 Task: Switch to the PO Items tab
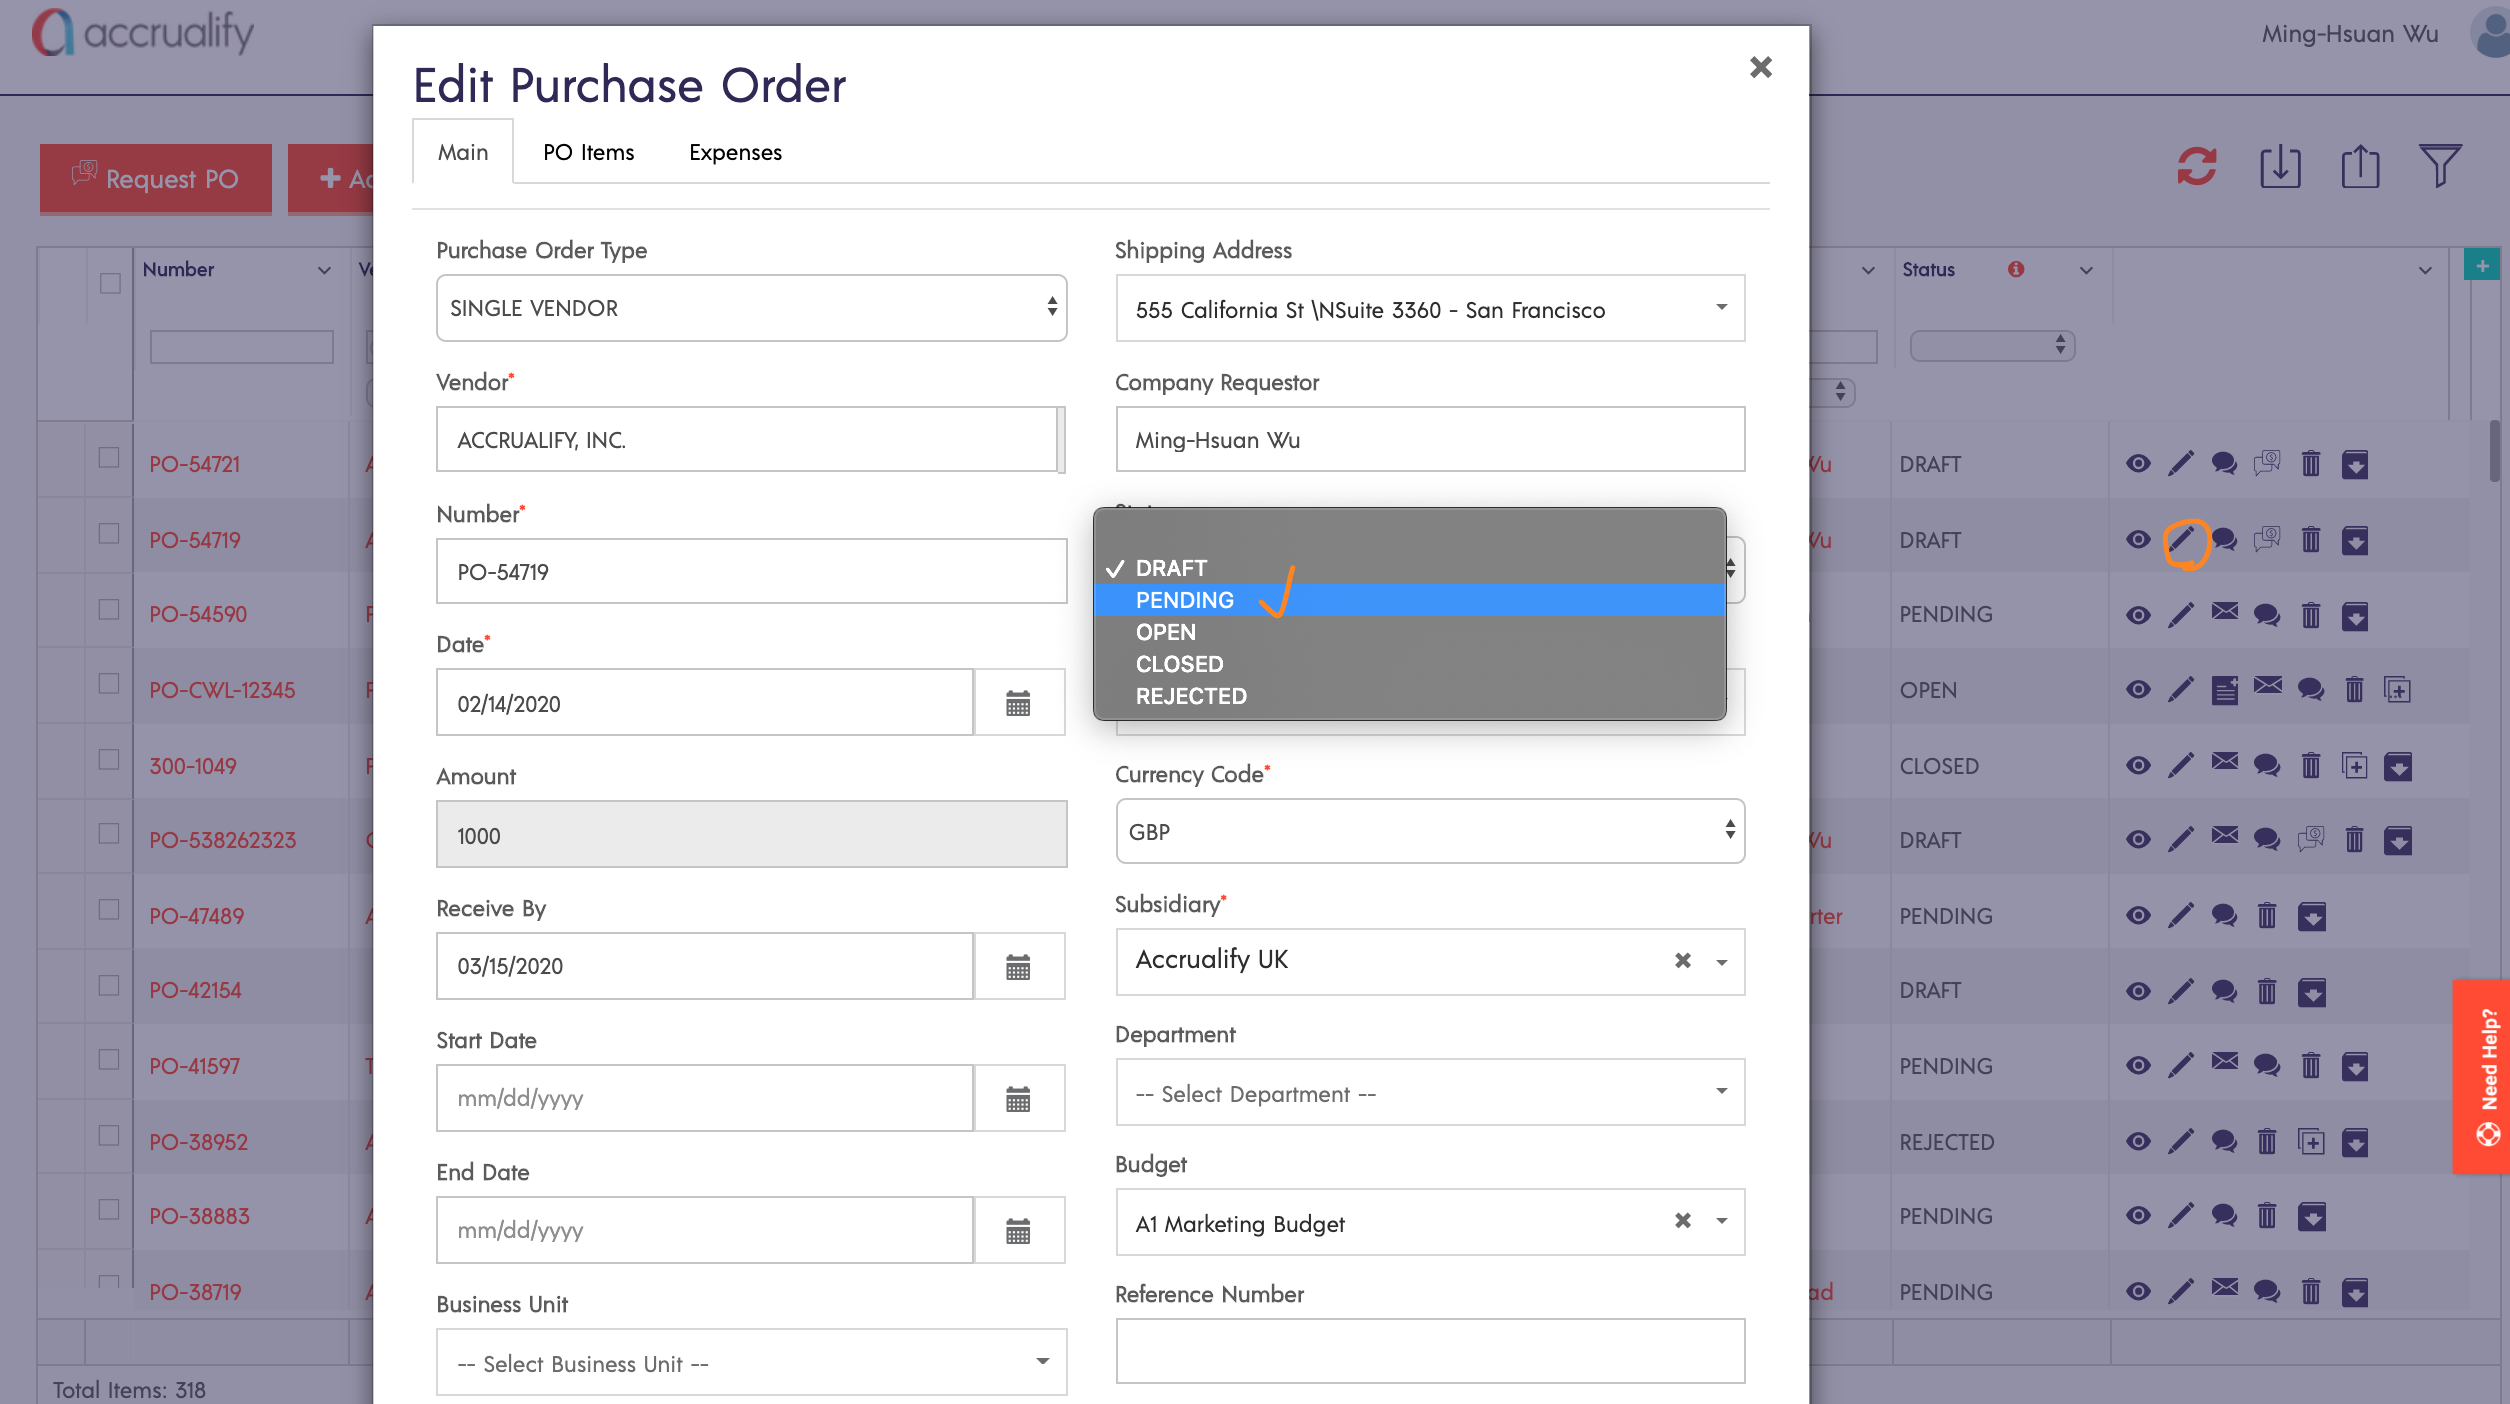coord(588,152)
